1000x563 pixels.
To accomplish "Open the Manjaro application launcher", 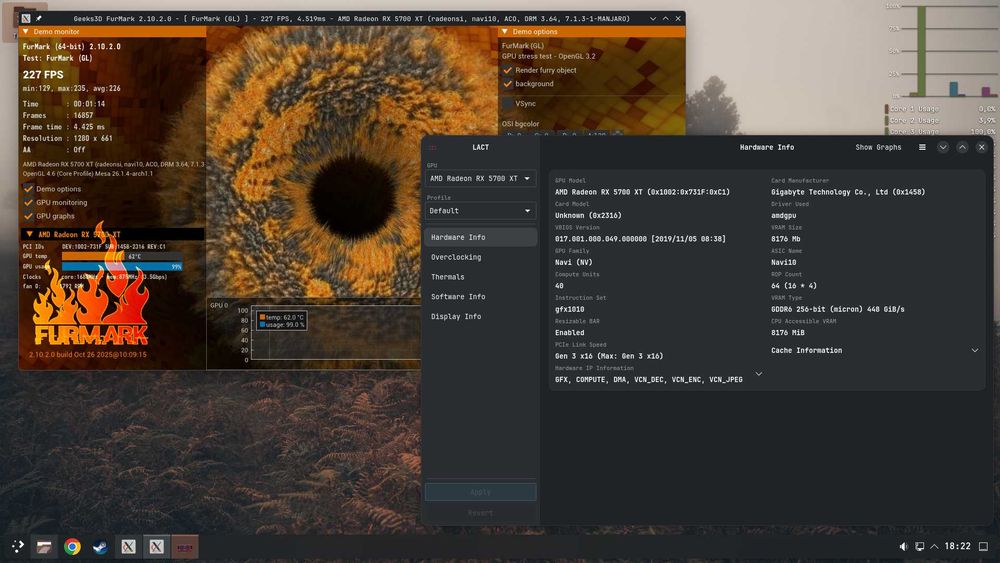I will 17,546.
